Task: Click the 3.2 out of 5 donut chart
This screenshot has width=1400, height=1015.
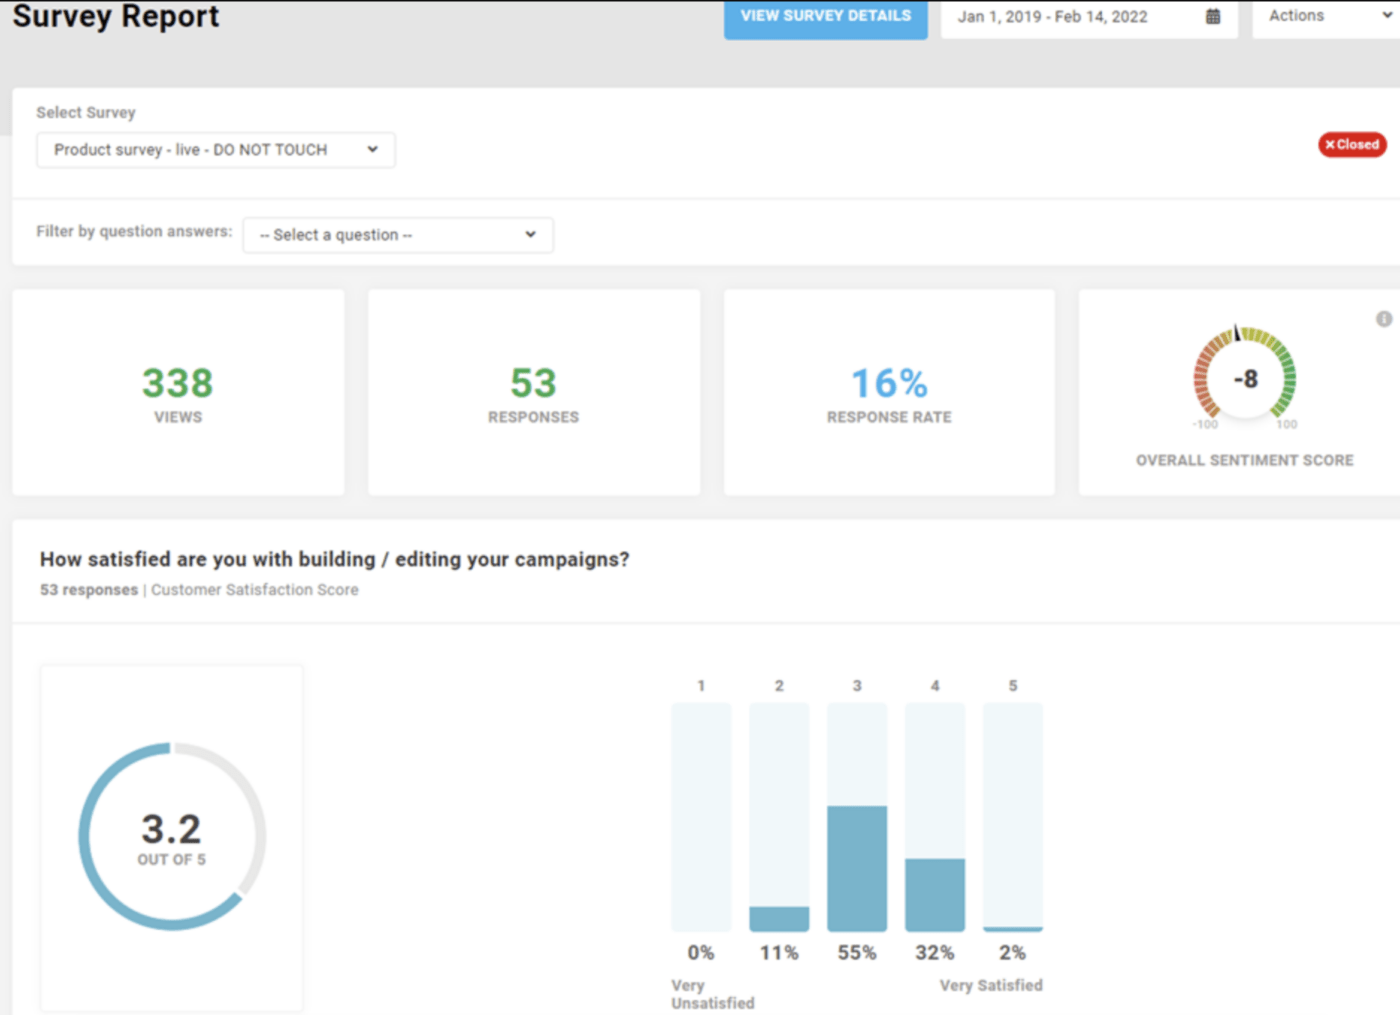Action: click(172, 836)
